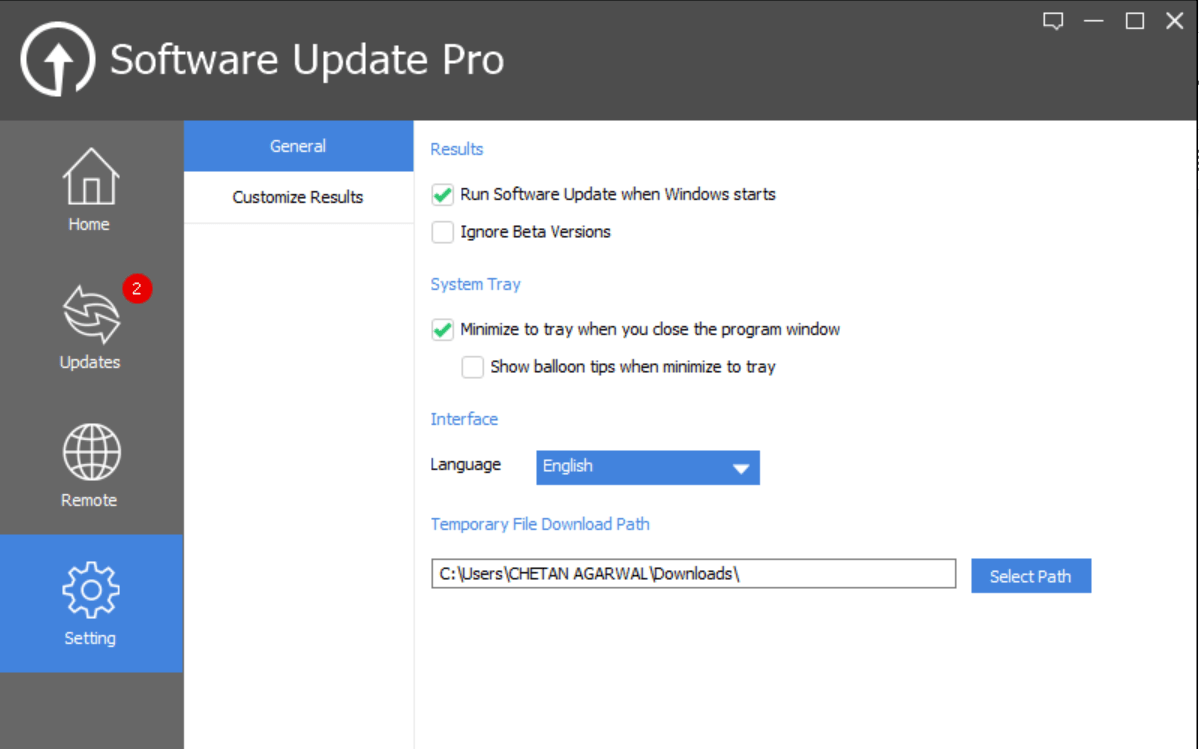Close the Software Update Pro window
Viewport: 1199px width, 749px height.
pyautogui.click(x=1175, y=21)
